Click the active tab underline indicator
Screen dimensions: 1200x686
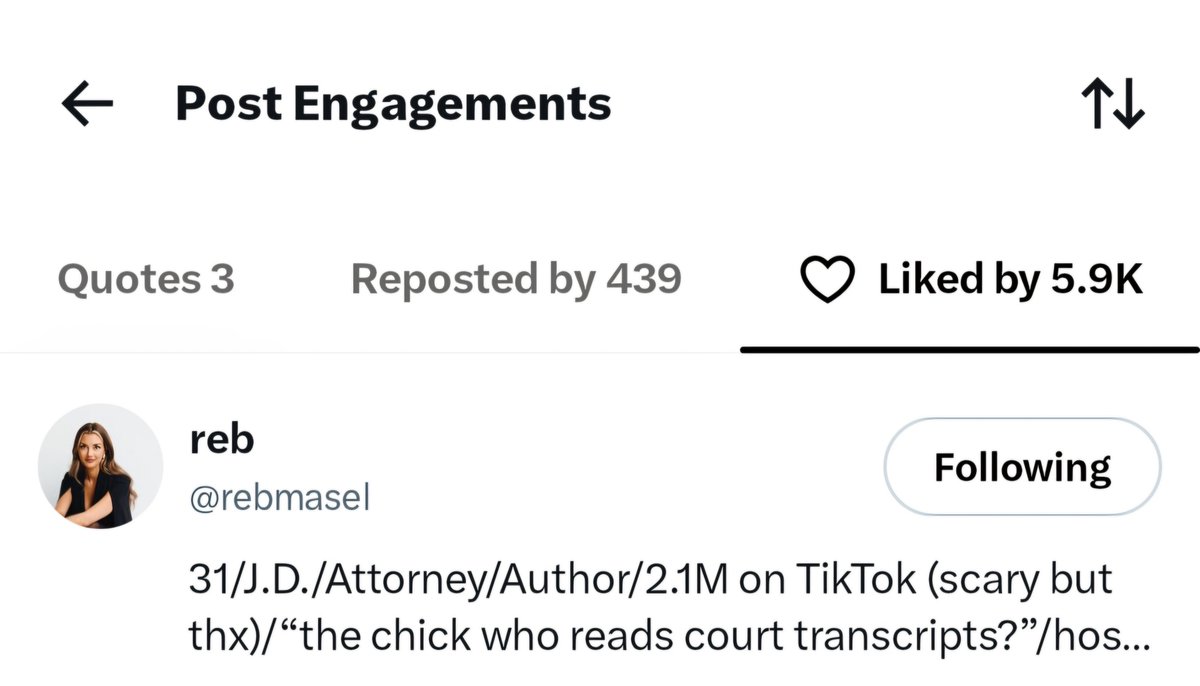970,349
